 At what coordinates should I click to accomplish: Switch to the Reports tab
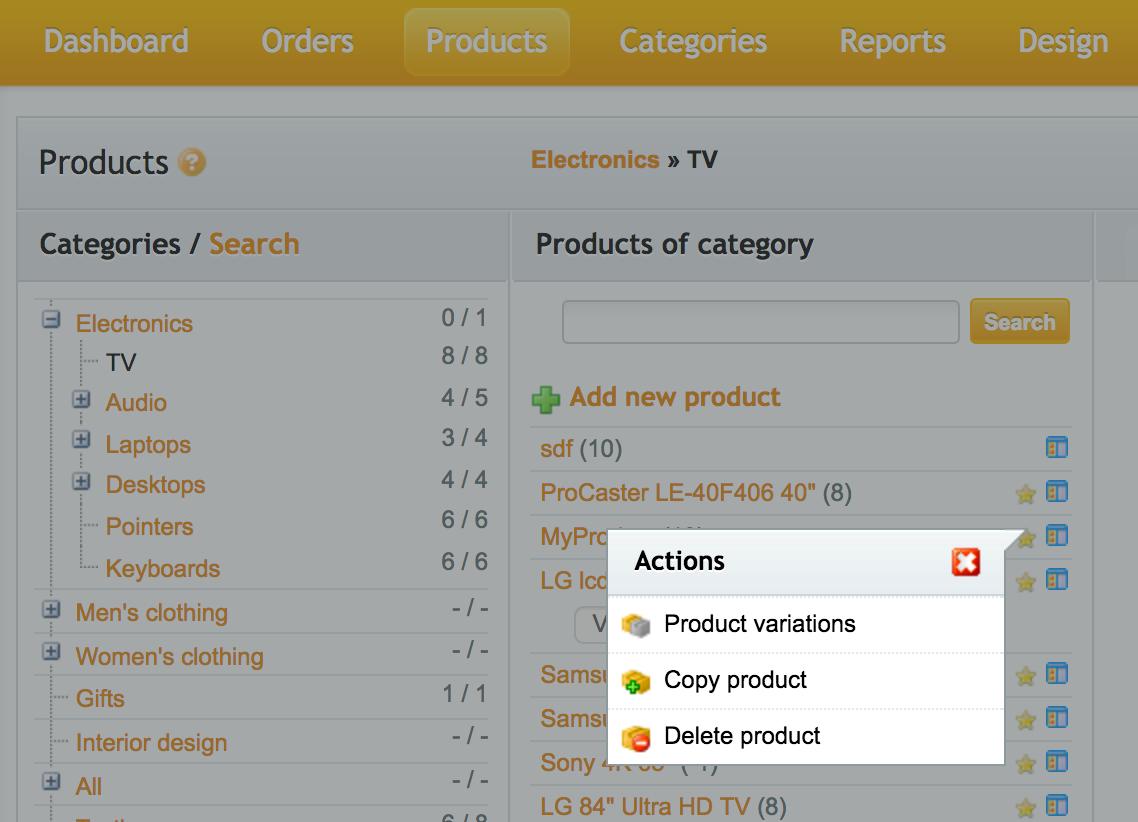coord(892,42)
